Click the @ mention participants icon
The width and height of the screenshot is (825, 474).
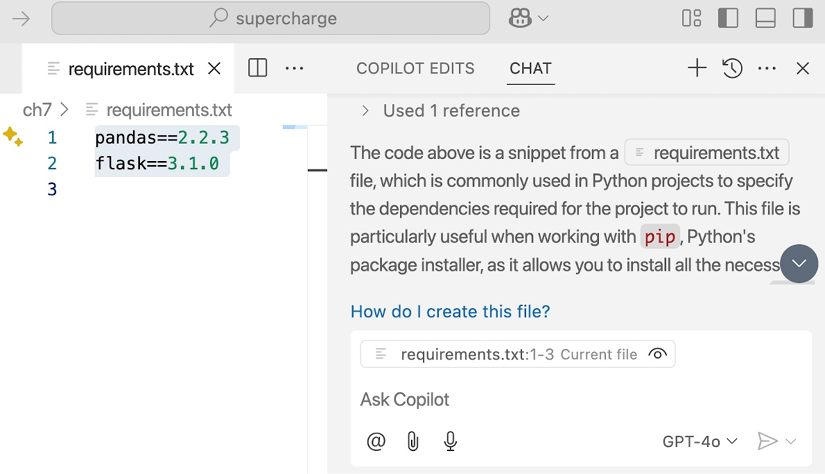point(376,441)
